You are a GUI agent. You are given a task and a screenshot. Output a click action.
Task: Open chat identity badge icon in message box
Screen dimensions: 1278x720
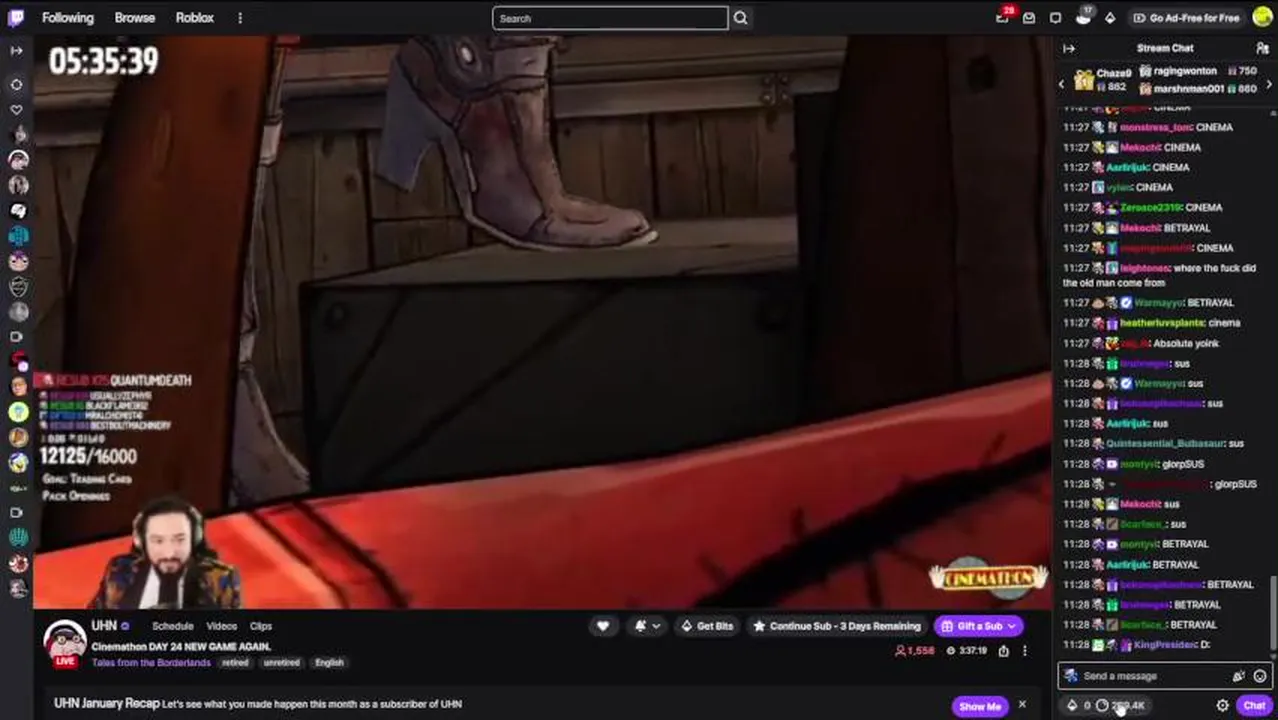[1071, 676]
